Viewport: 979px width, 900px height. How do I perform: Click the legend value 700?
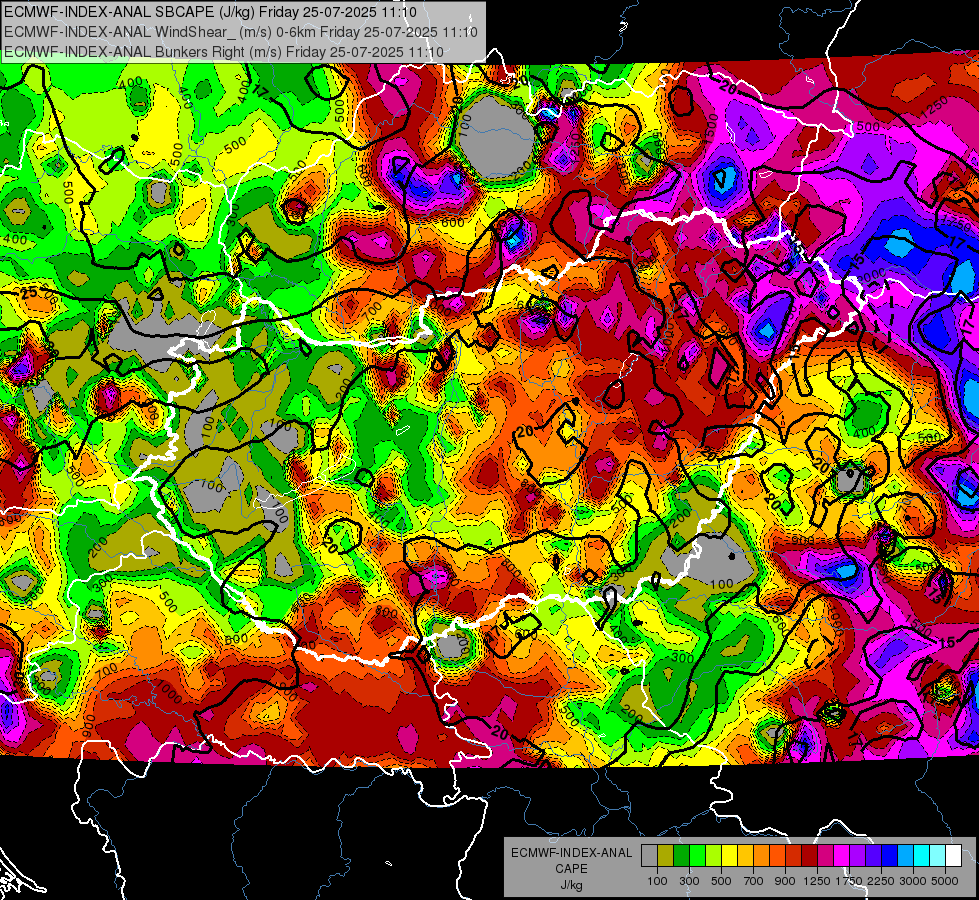[x=754, y=881]
